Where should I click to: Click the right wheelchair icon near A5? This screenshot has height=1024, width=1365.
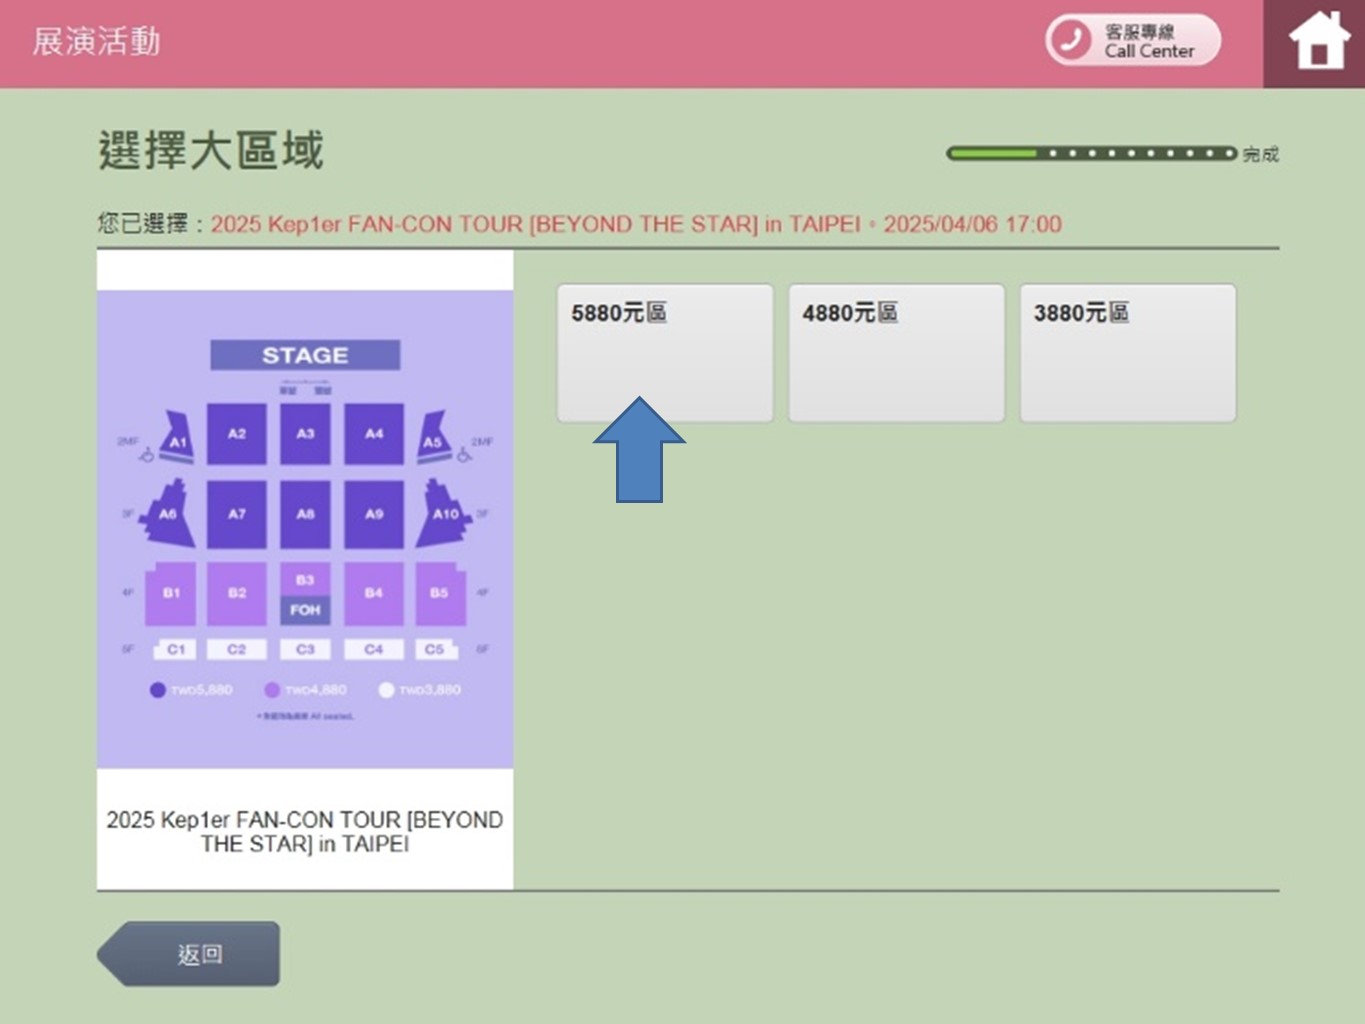click(464, 455)
